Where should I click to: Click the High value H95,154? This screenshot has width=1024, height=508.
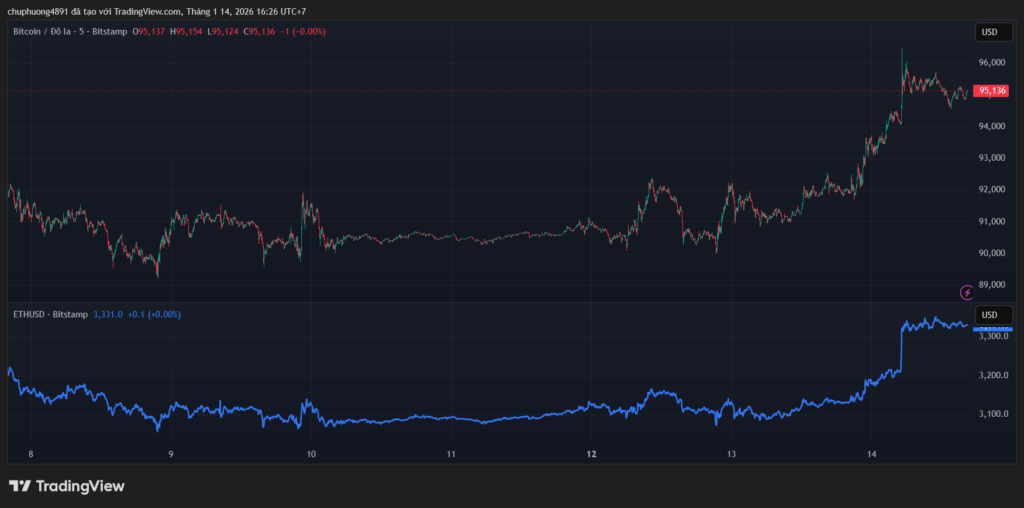[187, 32]
